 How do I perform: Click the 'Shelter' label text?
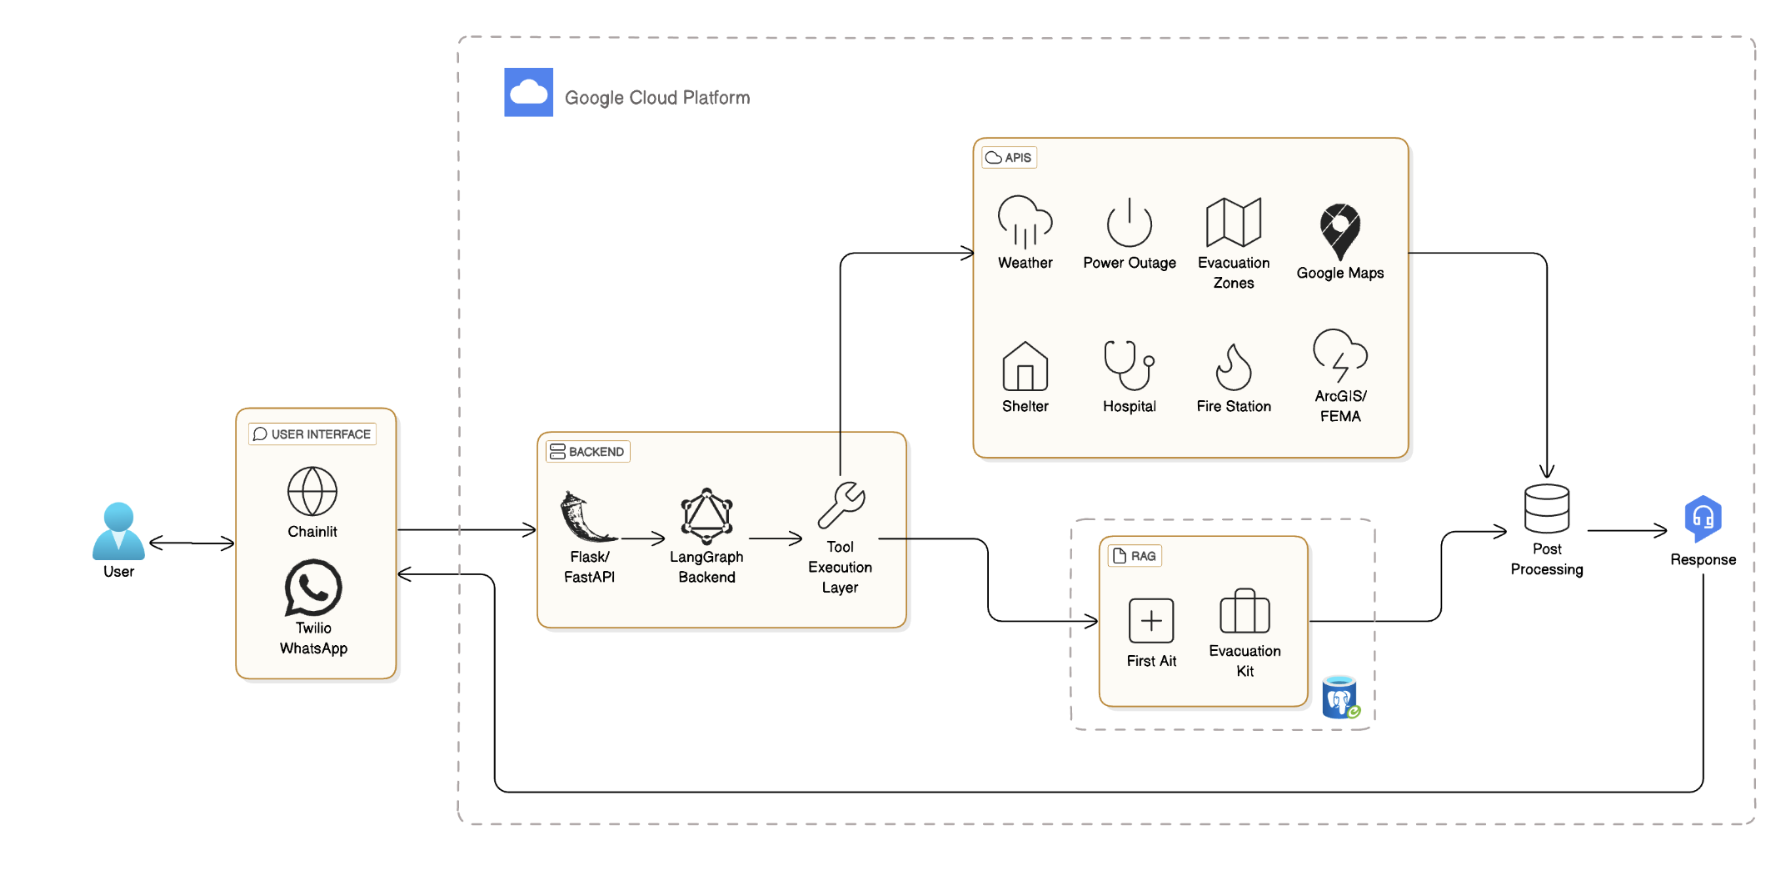[1025, 407]
